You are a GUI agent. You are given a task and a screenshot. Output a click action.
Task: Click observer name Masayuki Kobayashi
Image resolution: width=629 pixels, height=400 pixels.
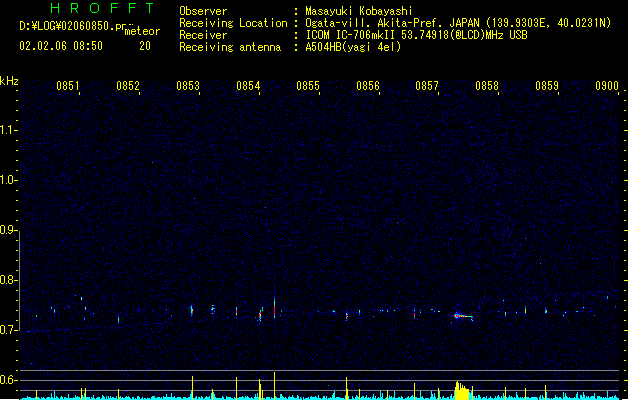click(x=359, y=11)
